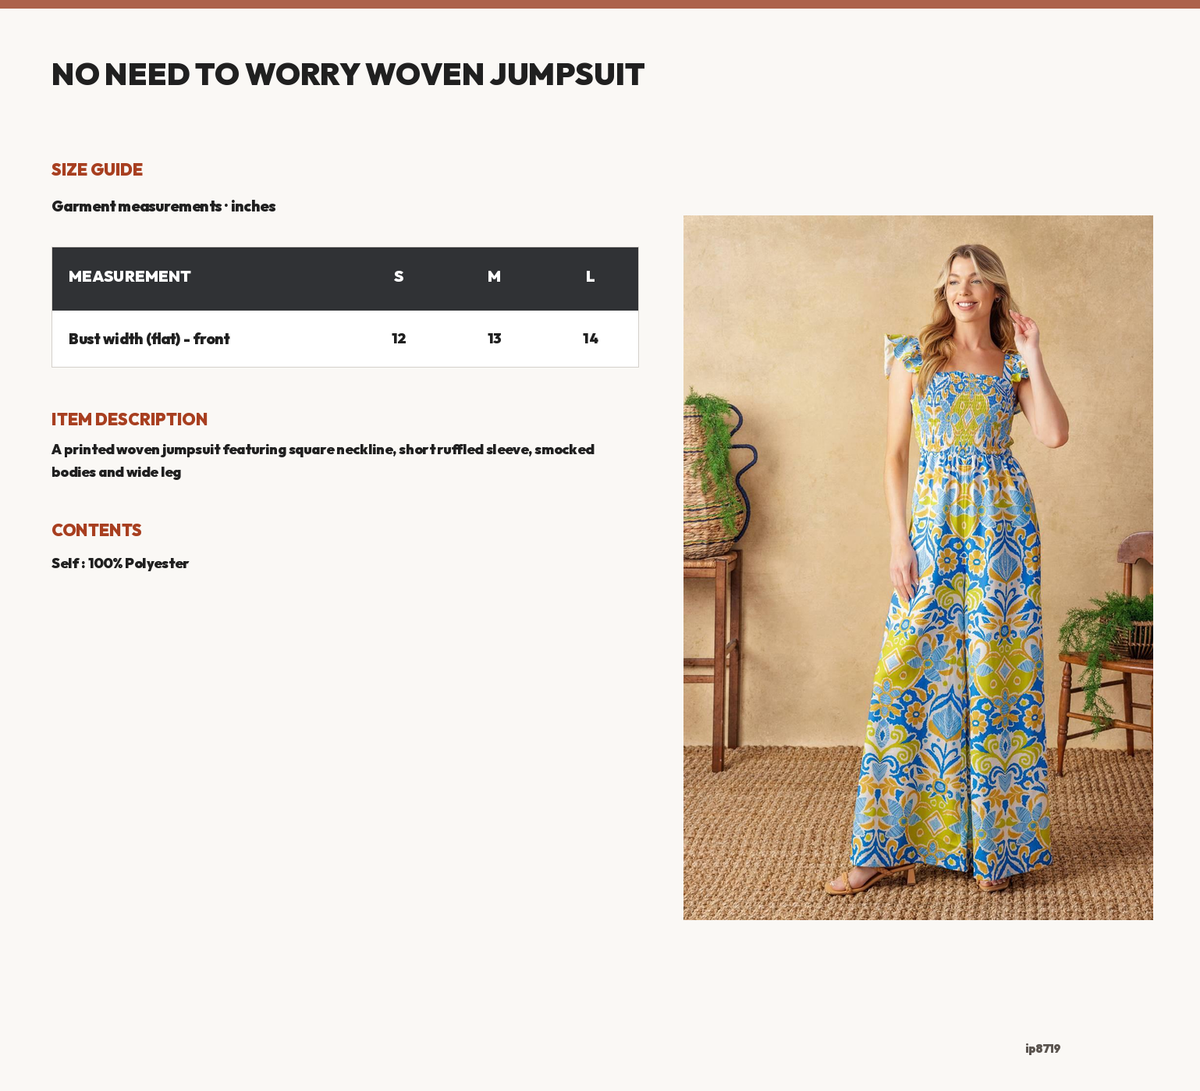Click the 'SIZE GUIDE' heading
This screenshot has height=1091, width=1200.
pyautogui.click(x=97, y=170)
